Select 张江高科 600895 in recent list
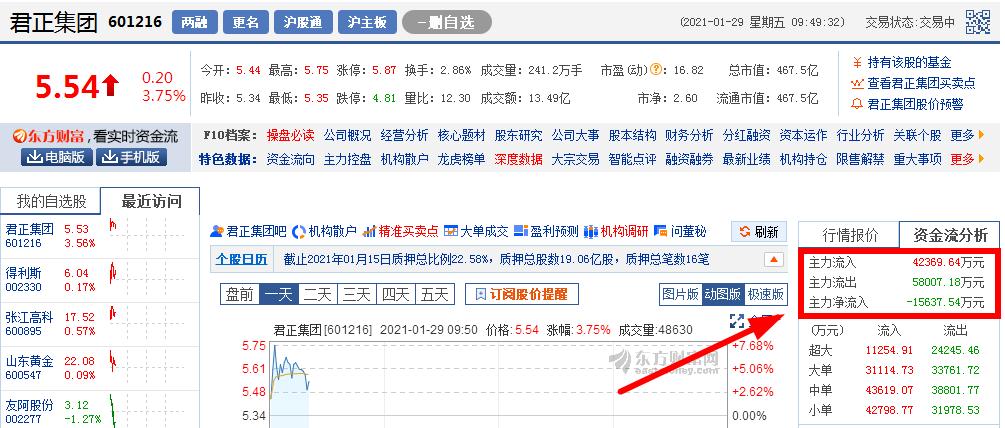 [99, 324]
